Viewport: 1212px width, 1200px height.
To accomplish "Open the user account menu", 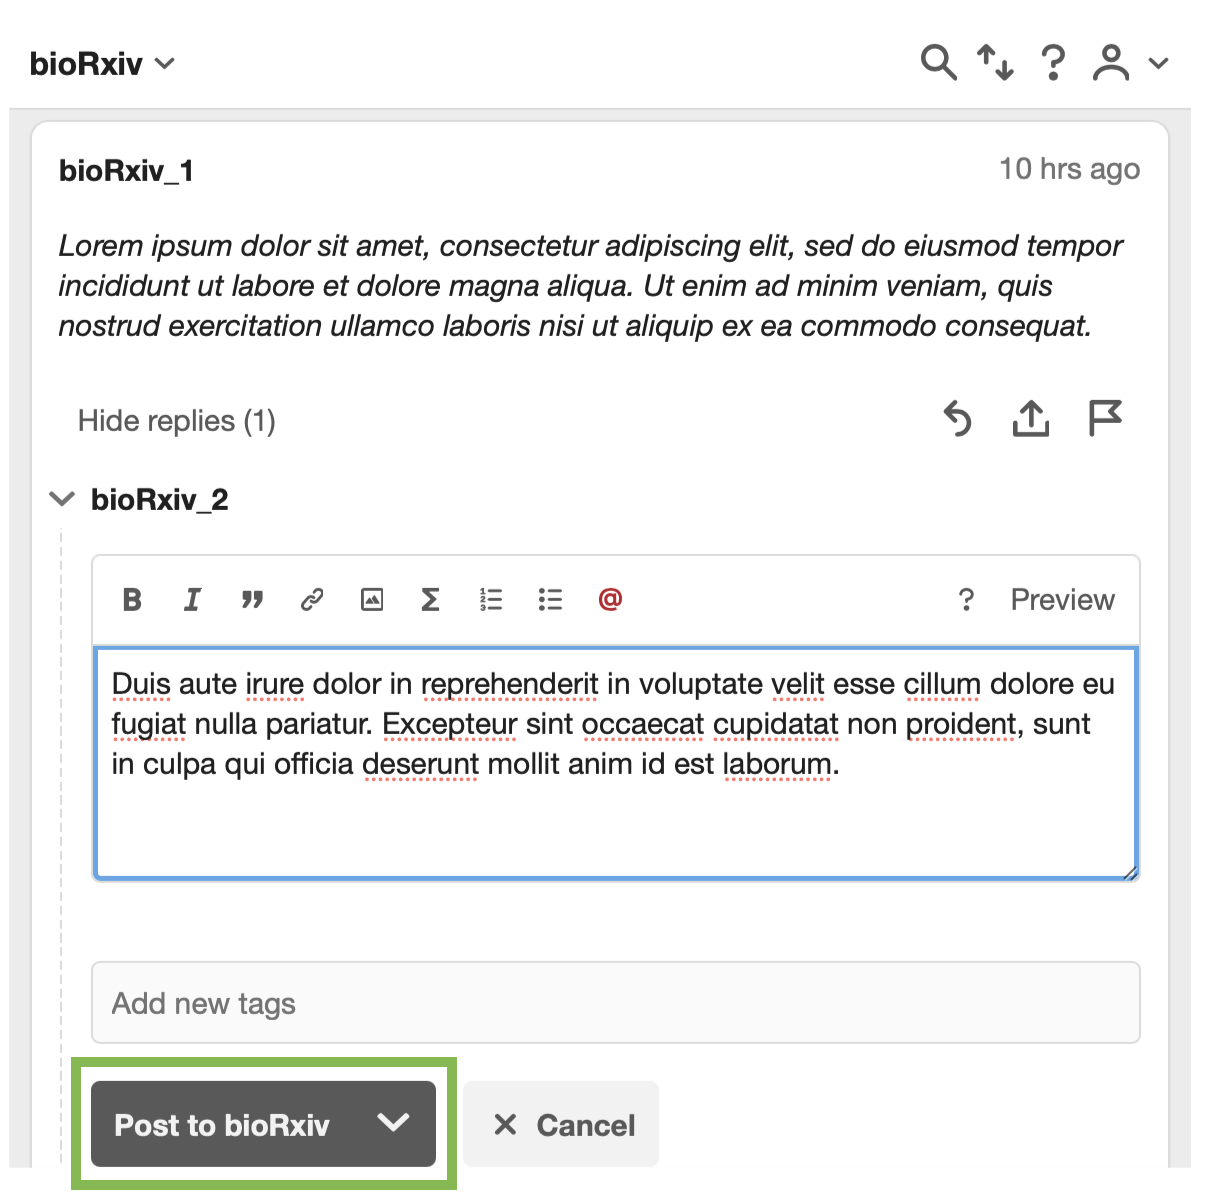I will (x=1130, y=63).
